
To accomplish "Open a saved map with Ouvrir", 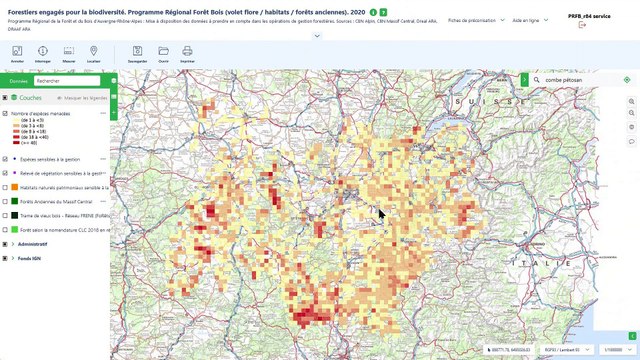I will 164,54.
